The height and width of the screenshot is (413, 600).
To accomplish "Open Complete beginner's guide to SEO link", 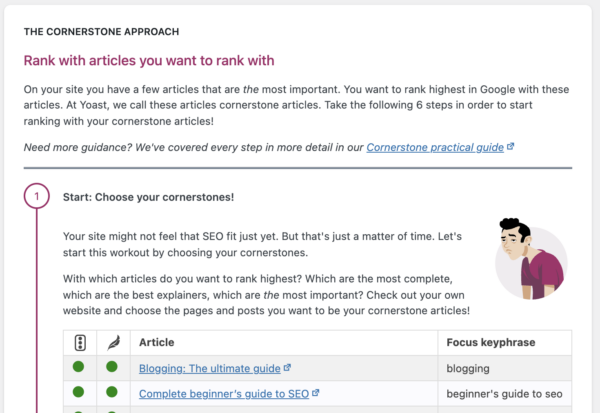I will (223, 393).
